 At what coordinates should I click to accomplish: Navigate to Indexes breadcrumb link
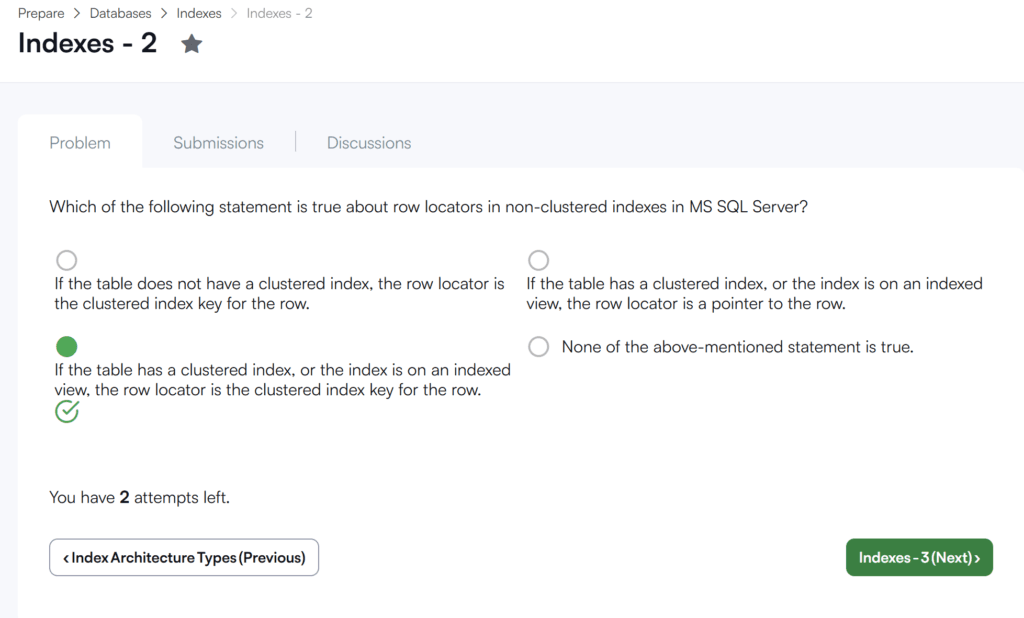coord(199,13)
